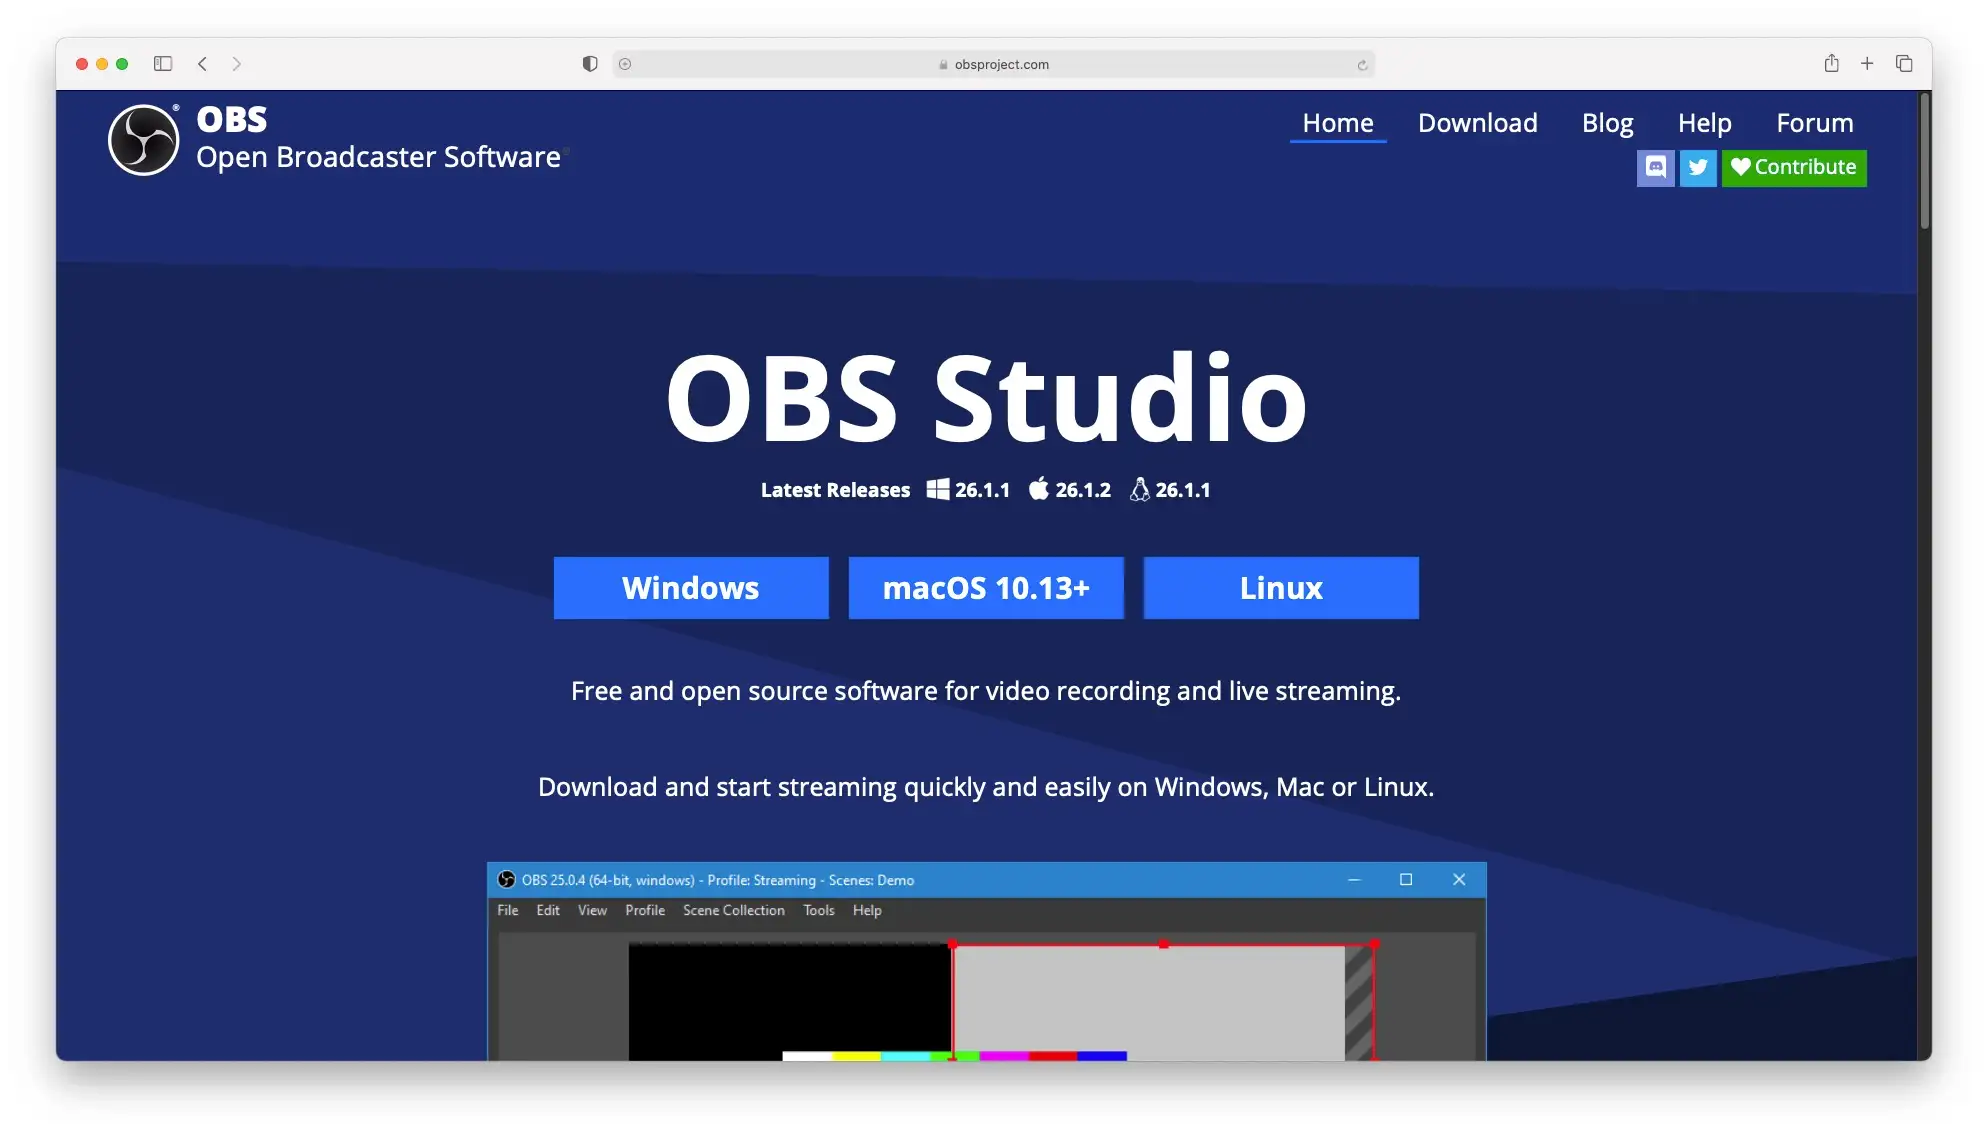Click the Windows download button
This screenshot has width=1988, height=1135.
(690, 587)
